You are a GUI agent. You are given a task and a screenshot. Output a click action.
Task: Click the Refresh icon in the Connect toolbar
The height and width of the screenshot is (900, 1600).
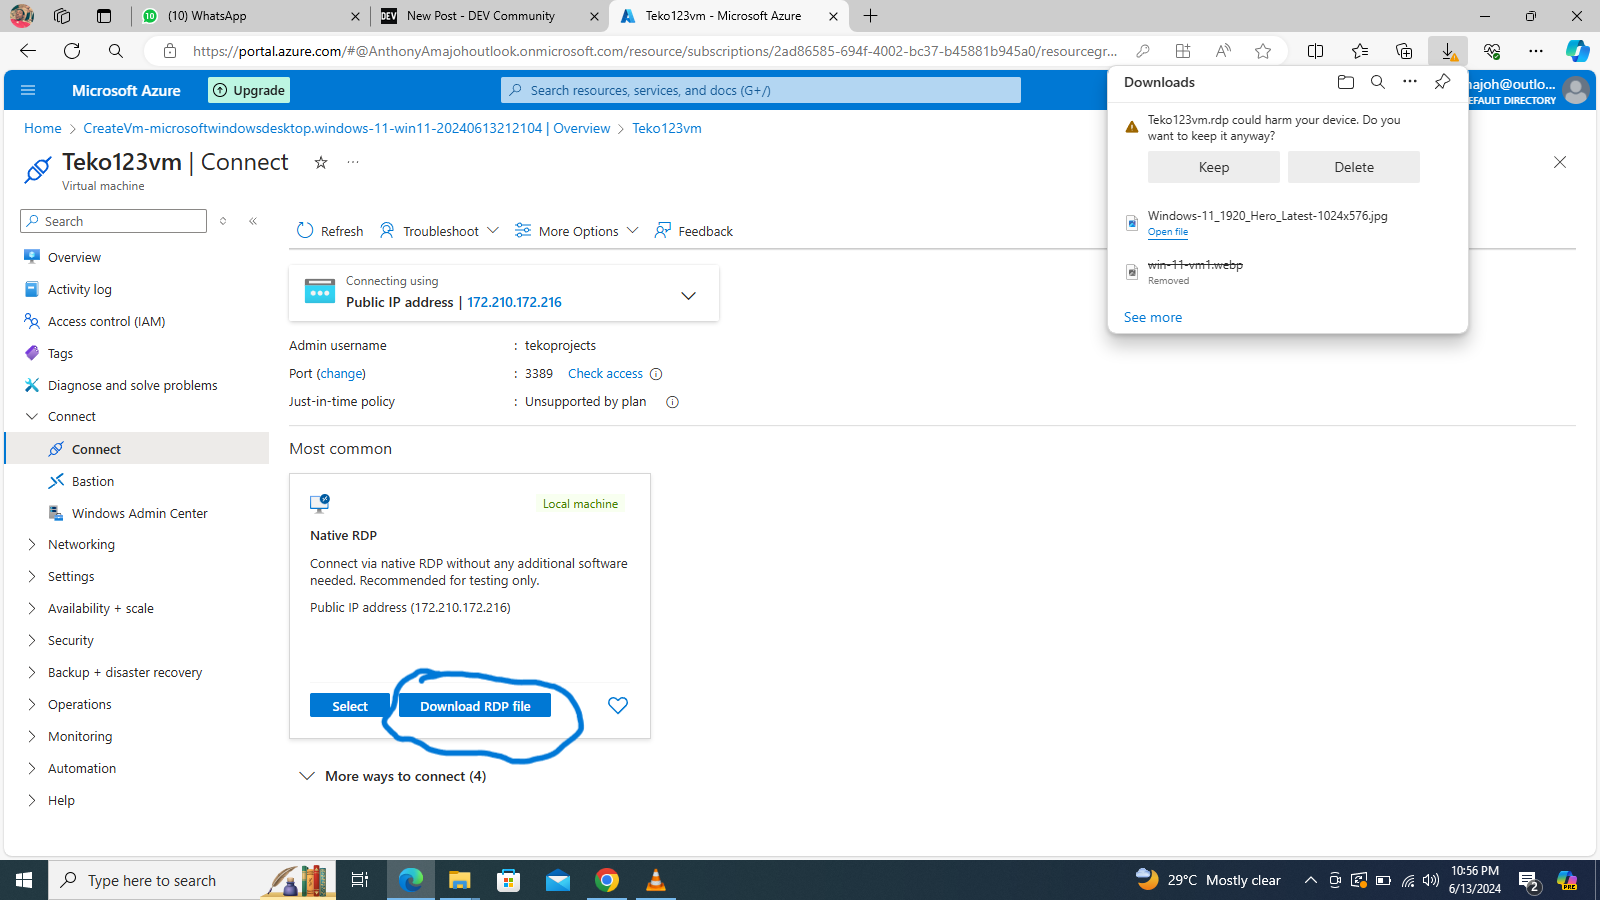tap(305, 231)
